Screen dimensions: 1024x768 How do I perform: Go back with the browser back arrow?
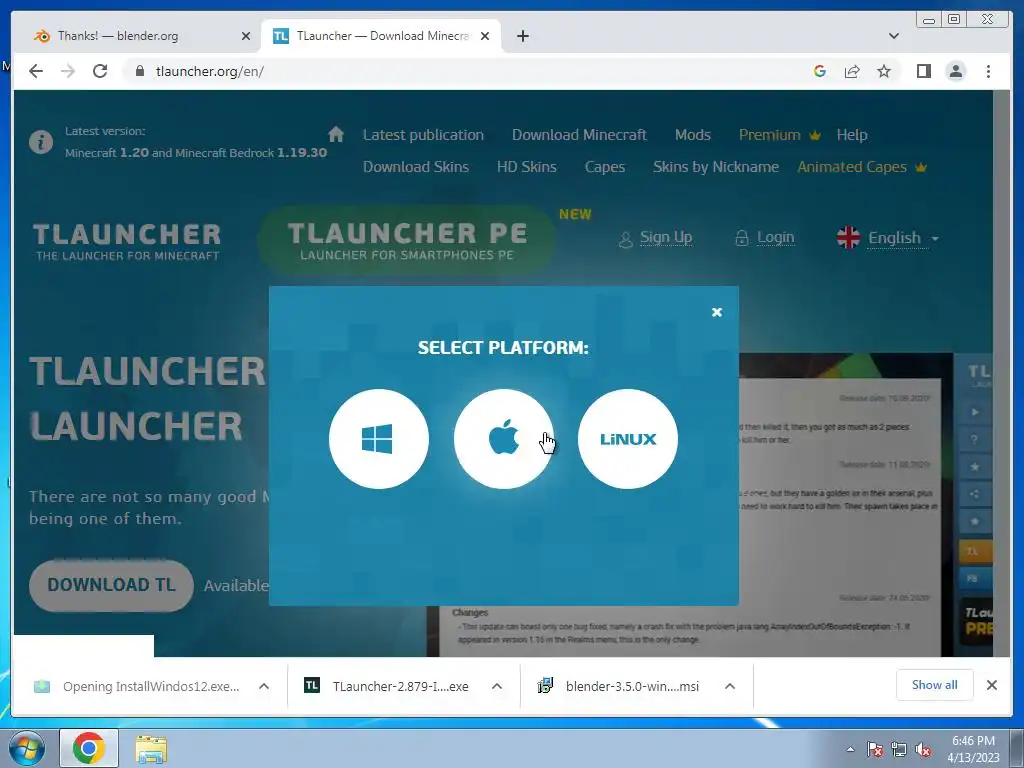click(x=36, y=71)
